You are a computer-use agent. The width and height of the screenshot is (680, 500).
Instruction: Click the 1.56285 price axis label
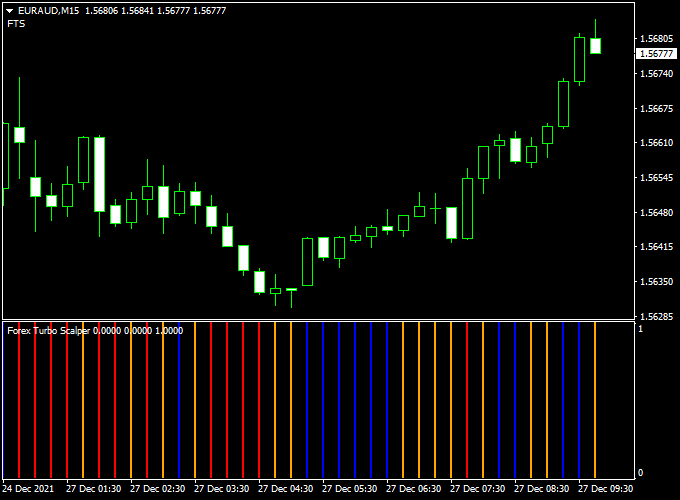pos(656,317)
